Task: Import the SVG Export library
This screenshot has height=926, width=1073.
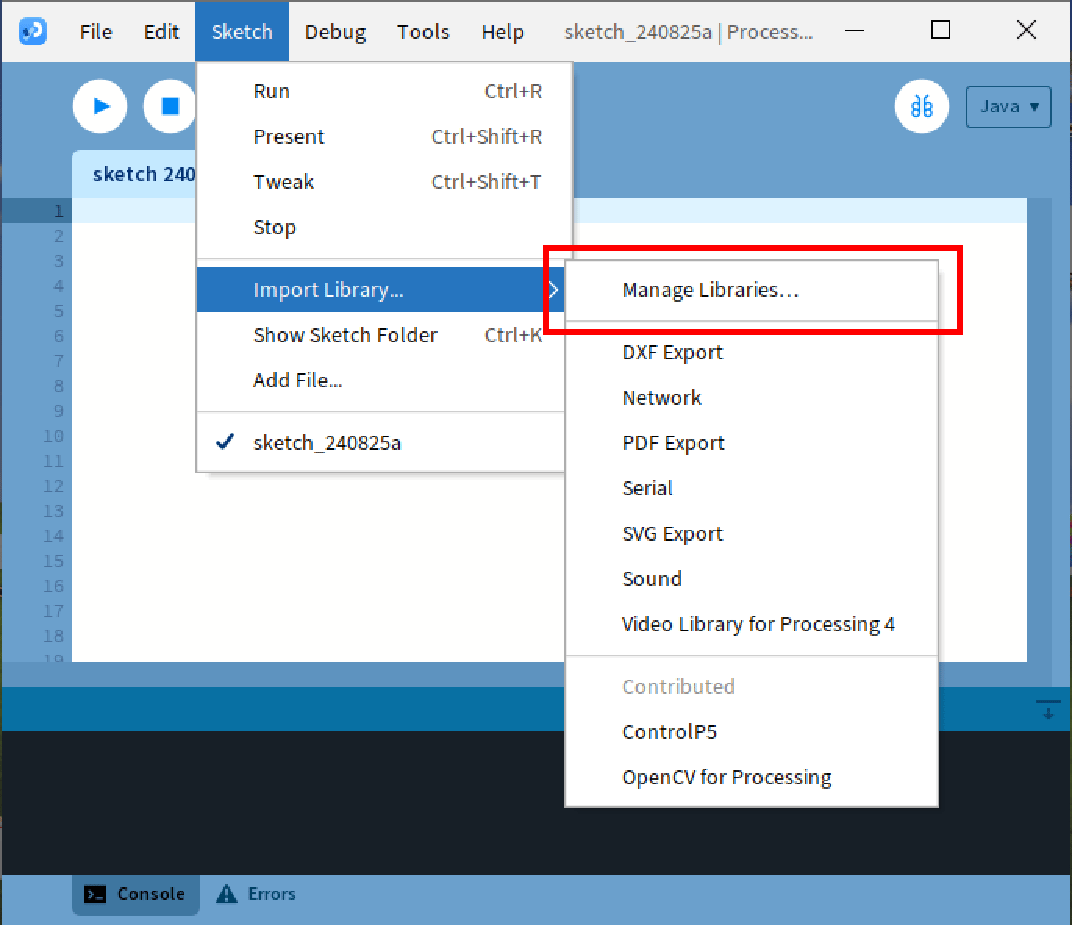Action: coord(751,533)
